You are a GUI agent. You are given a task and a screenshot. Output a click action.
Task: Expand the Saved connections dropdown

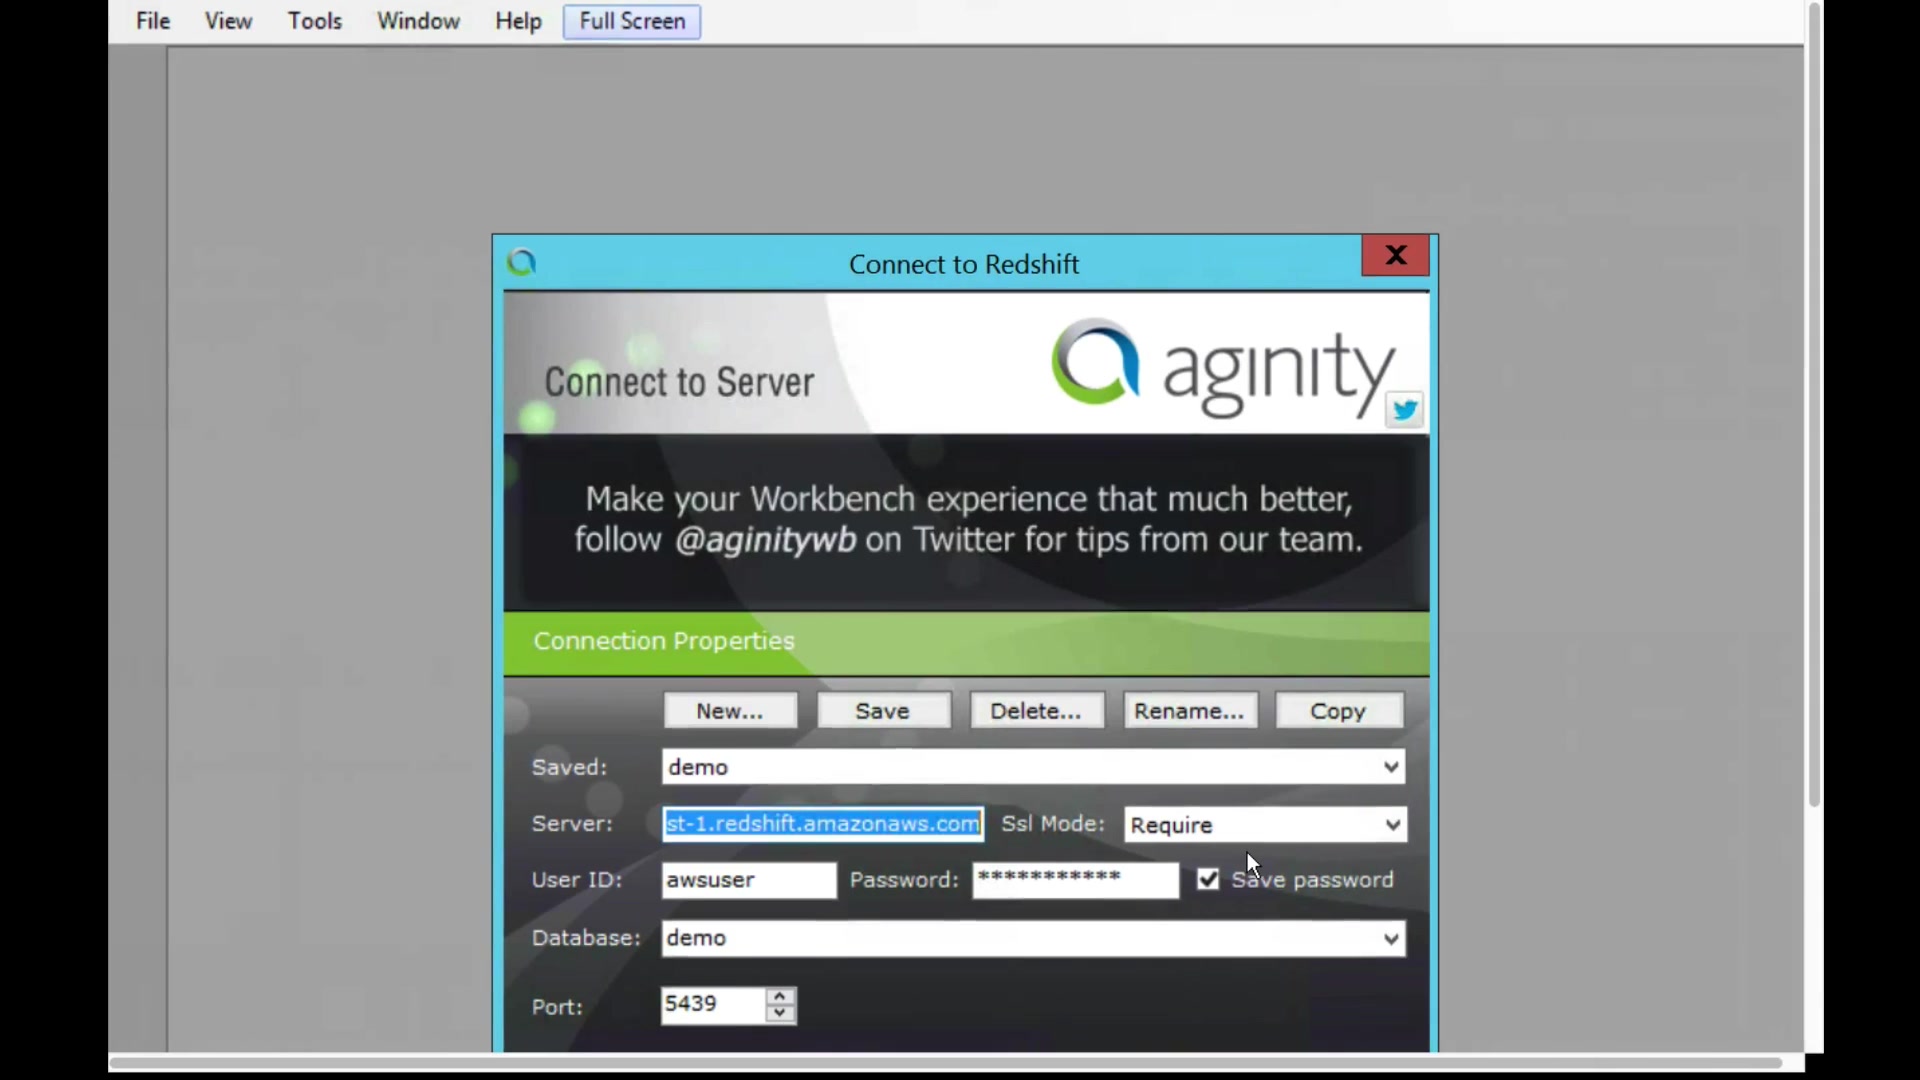[1390, 767]
